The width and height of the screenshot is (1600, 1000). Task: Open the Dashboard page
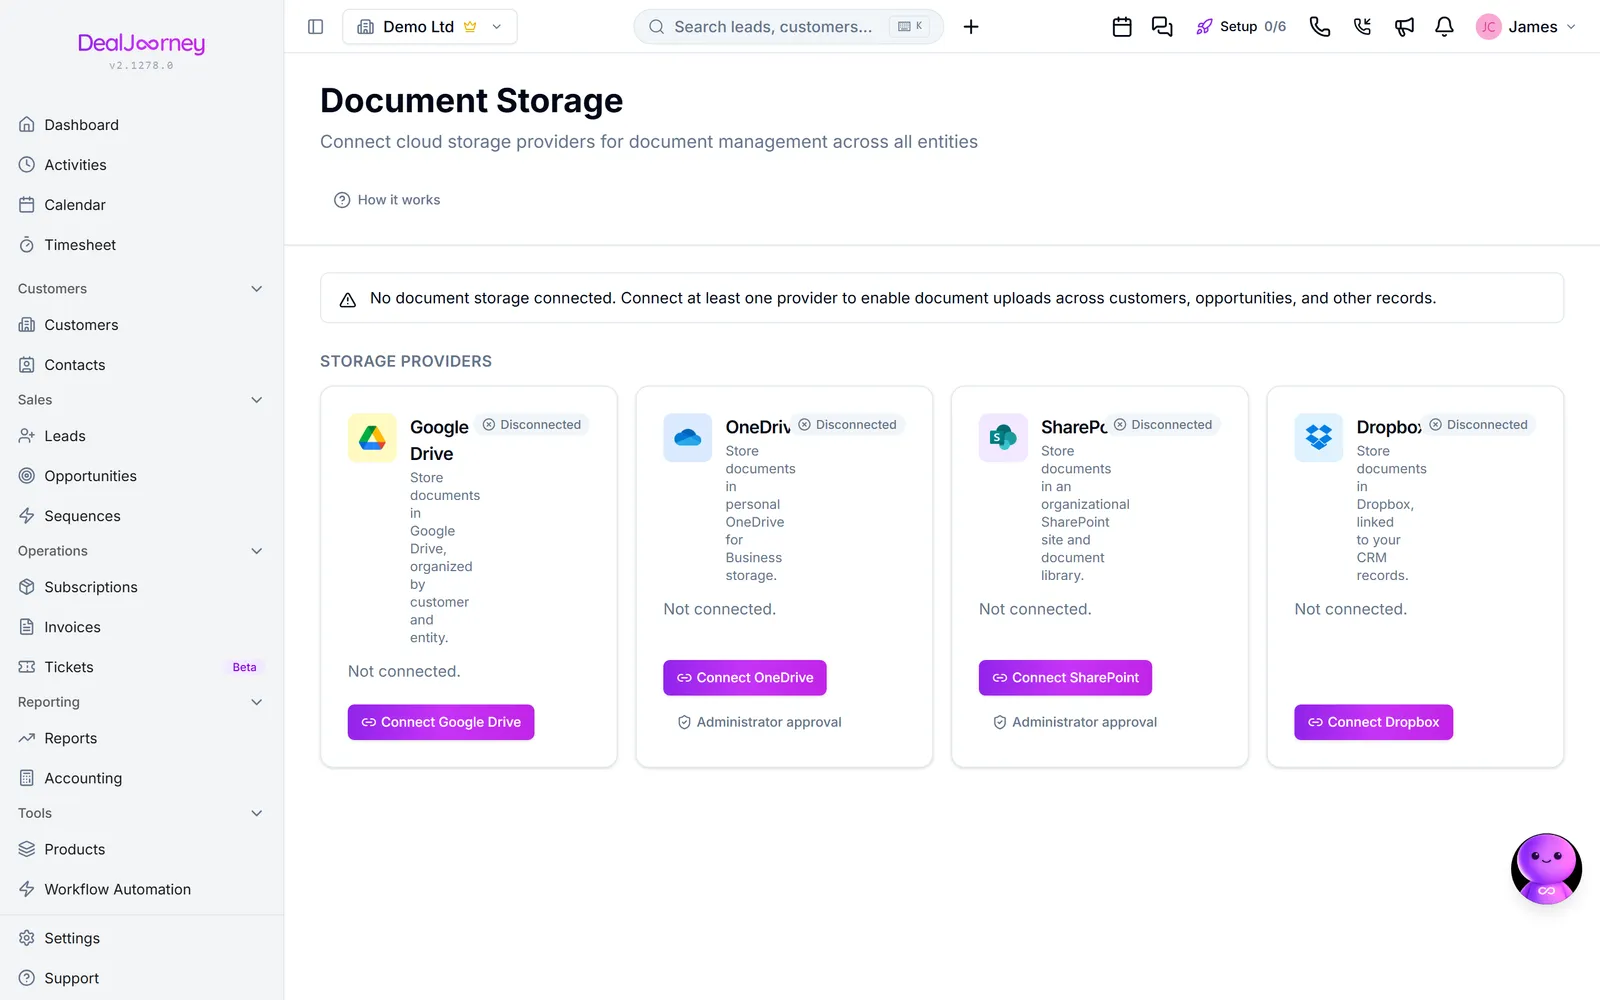coord(141,125)
